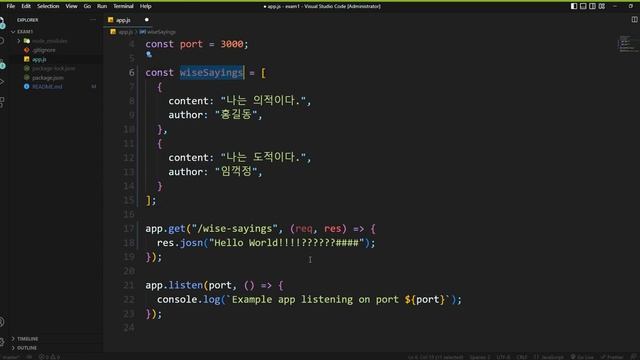Click content string "나는 의적이다."
640x360 pixels.
pos(262,100)
